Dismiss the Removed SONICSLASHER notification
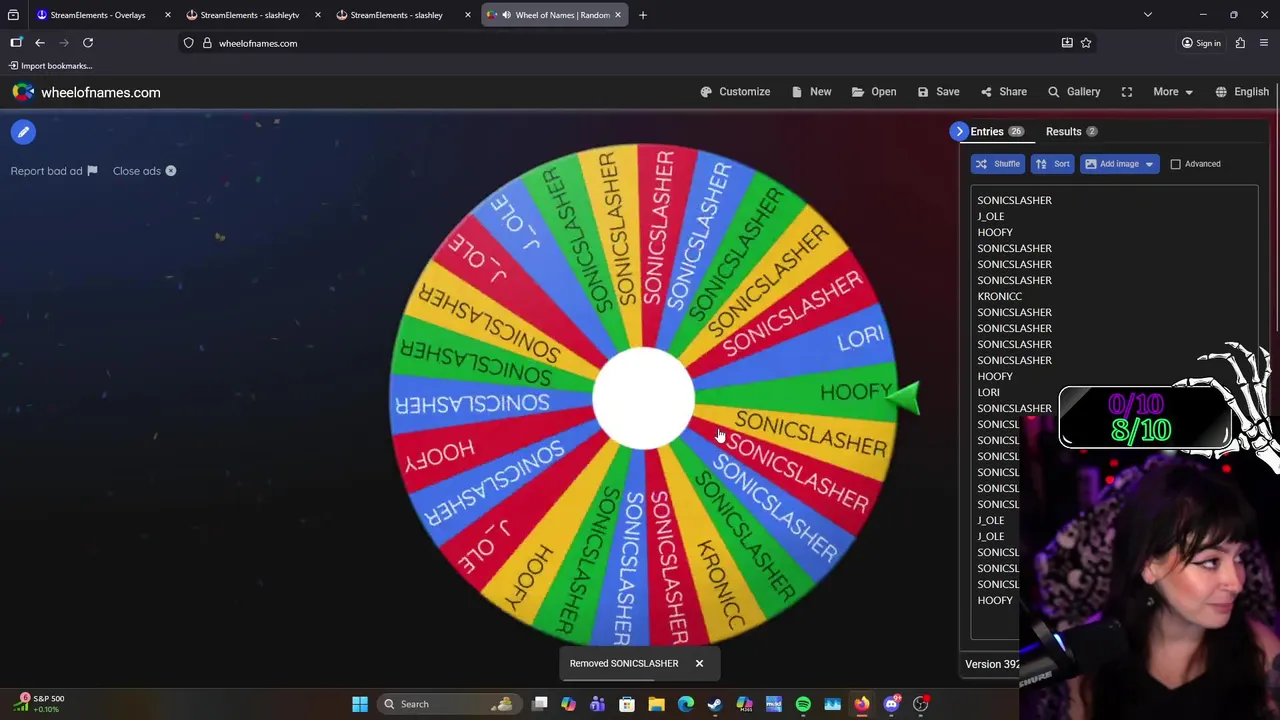 click(699, 663)
